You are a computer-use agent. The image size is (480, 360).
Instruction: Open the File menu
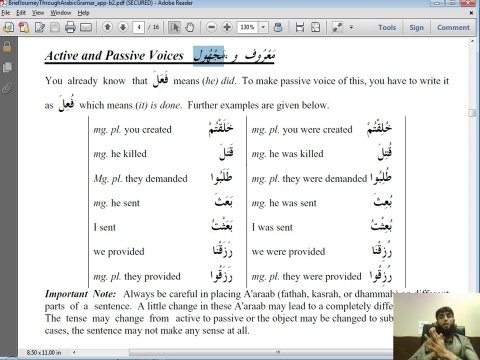pyautogui.click(x=6, y=13)
